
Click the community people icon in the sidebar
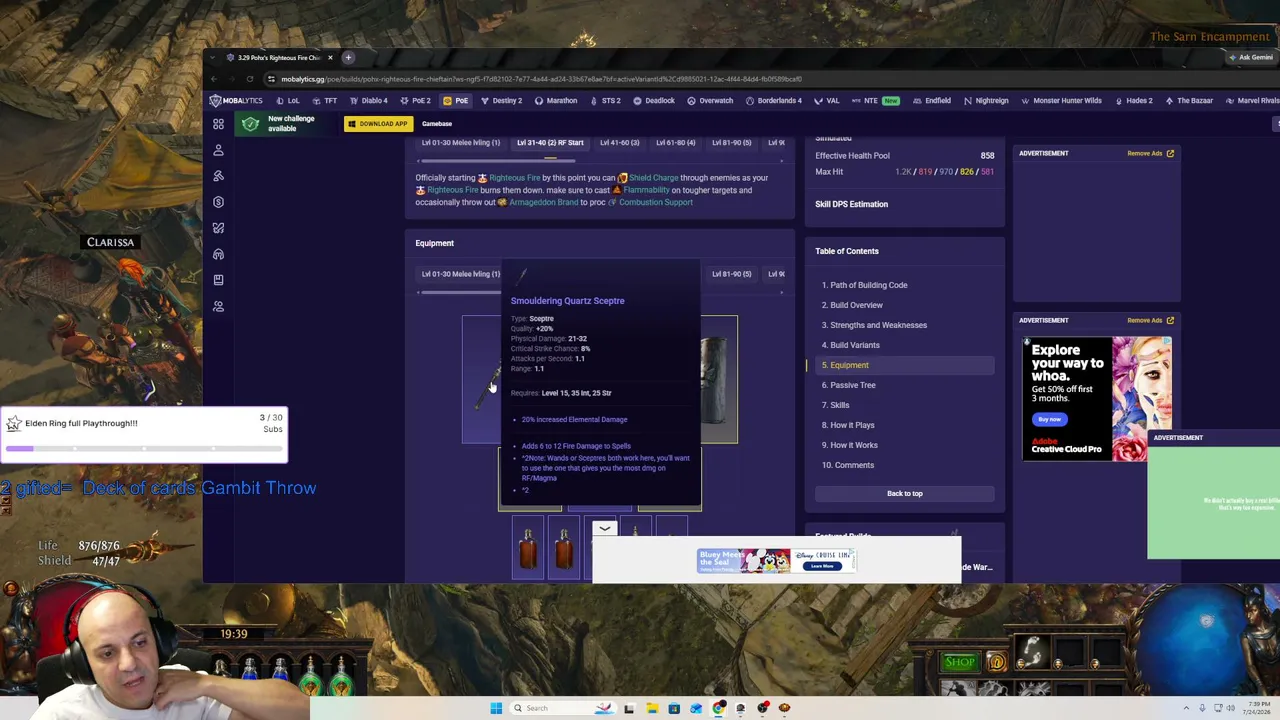point(218,306)
